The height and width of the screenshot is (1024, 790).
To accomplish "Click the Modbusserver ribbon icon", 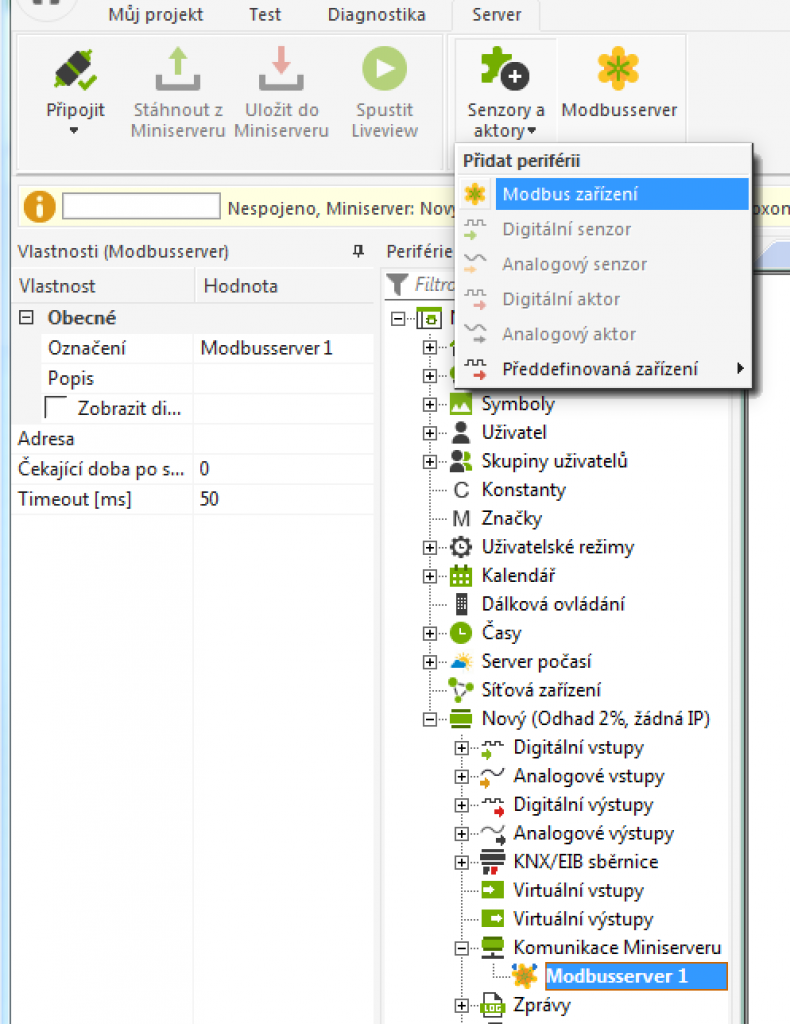I will [618, 68].
